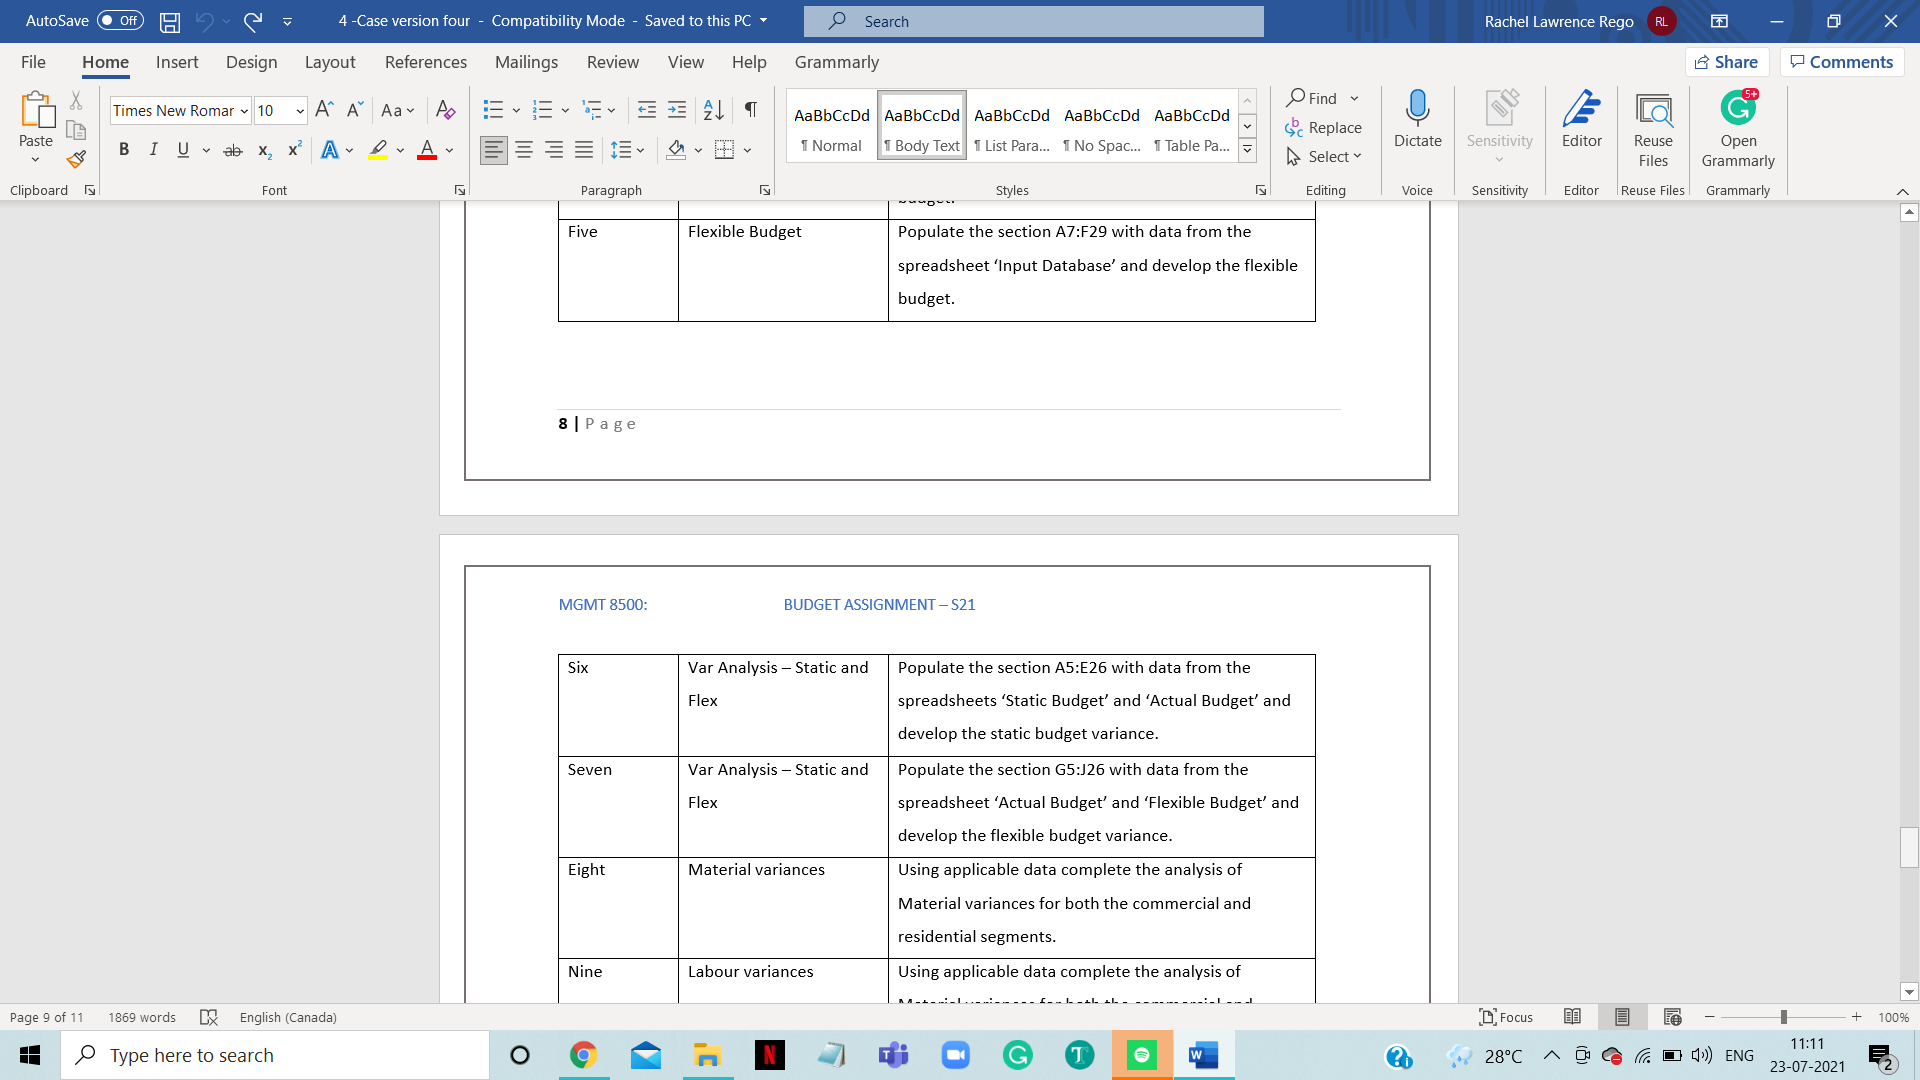Open the Text Highlight Color dropdown
Viewport: 1920px width, 1080px height.
399,149
